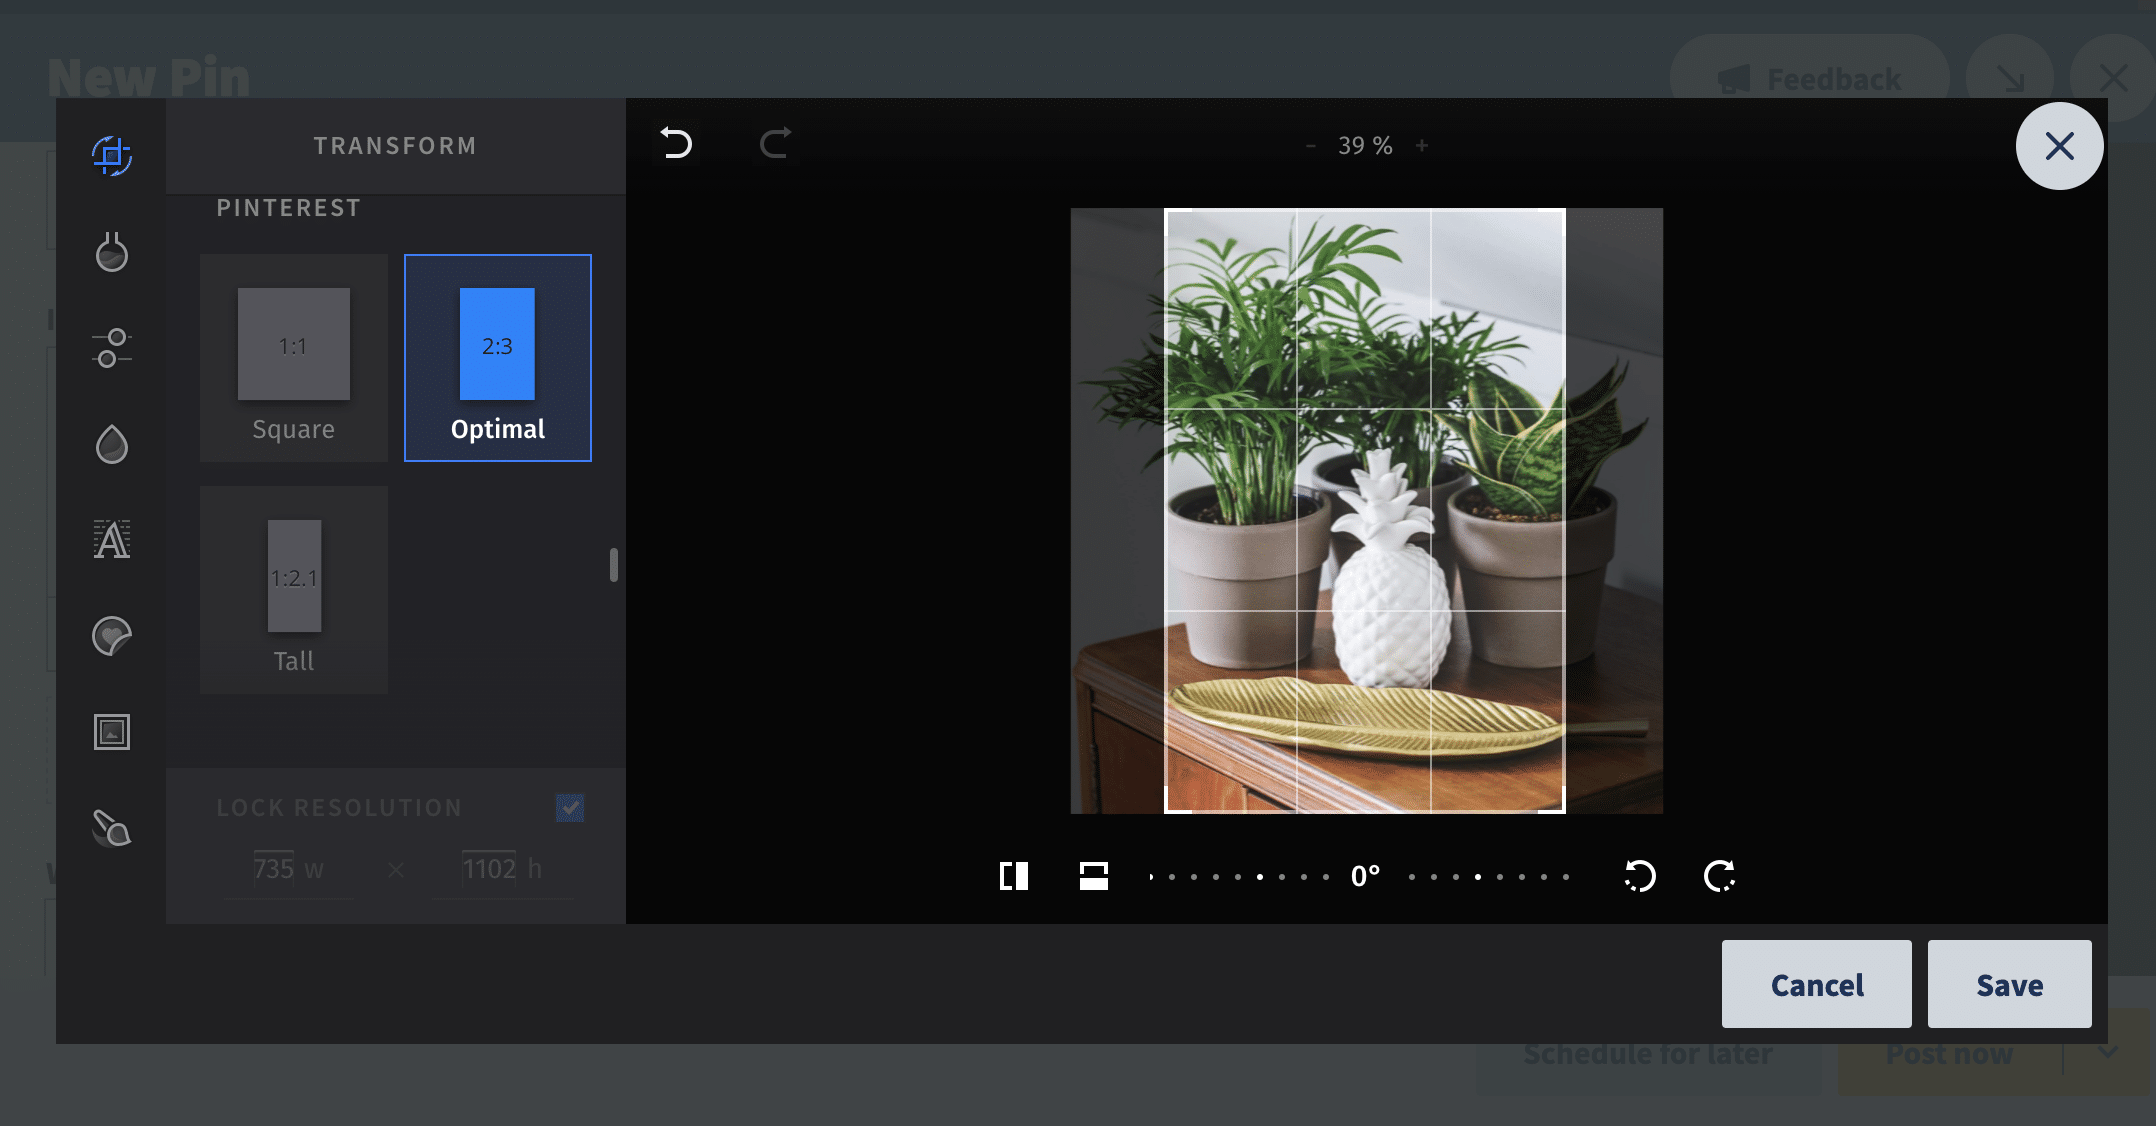The image size is (2156, 1126).
Task: Toggle the Lock Resolution checkbox
Action: coord(570,807)
